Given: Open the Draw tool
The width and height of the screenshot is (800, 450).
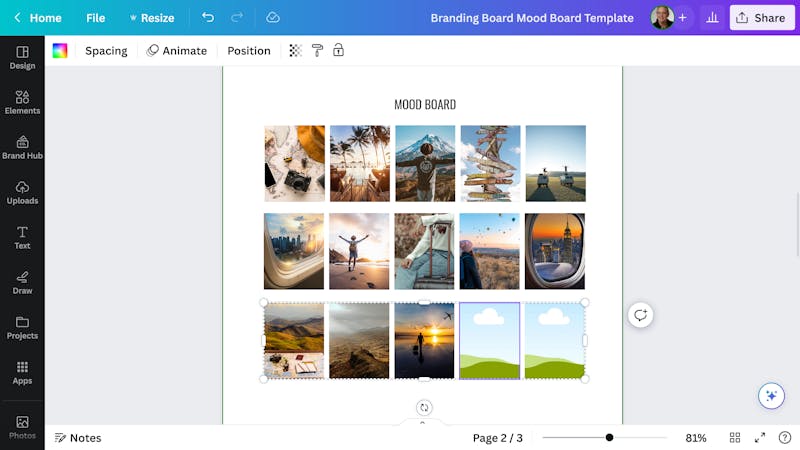Looking at the screenshot, I should pyautogui.click(x=22, y=283).
